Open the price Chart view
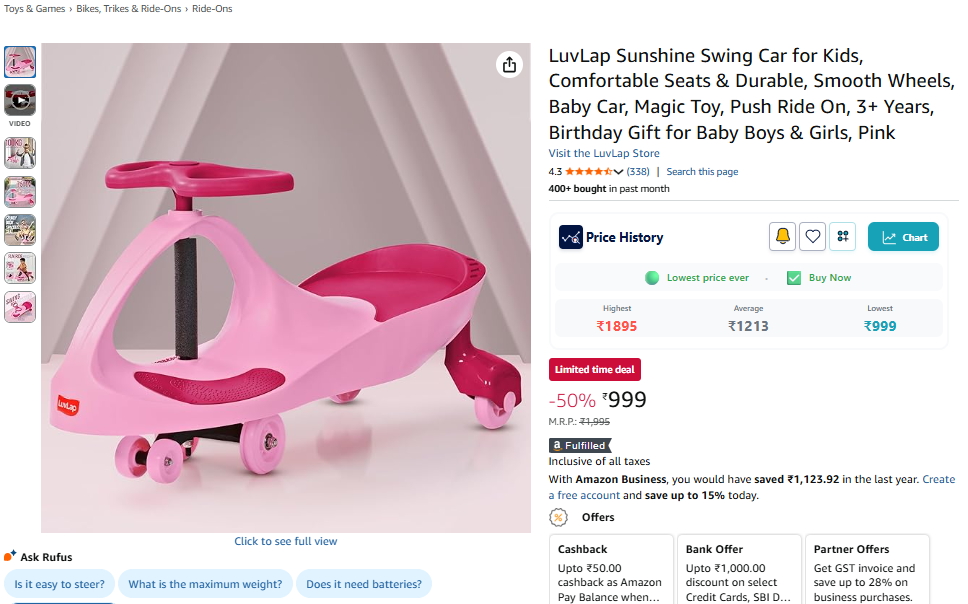The image size is (968, 604). pyautogui.click(x=903, y=237)
